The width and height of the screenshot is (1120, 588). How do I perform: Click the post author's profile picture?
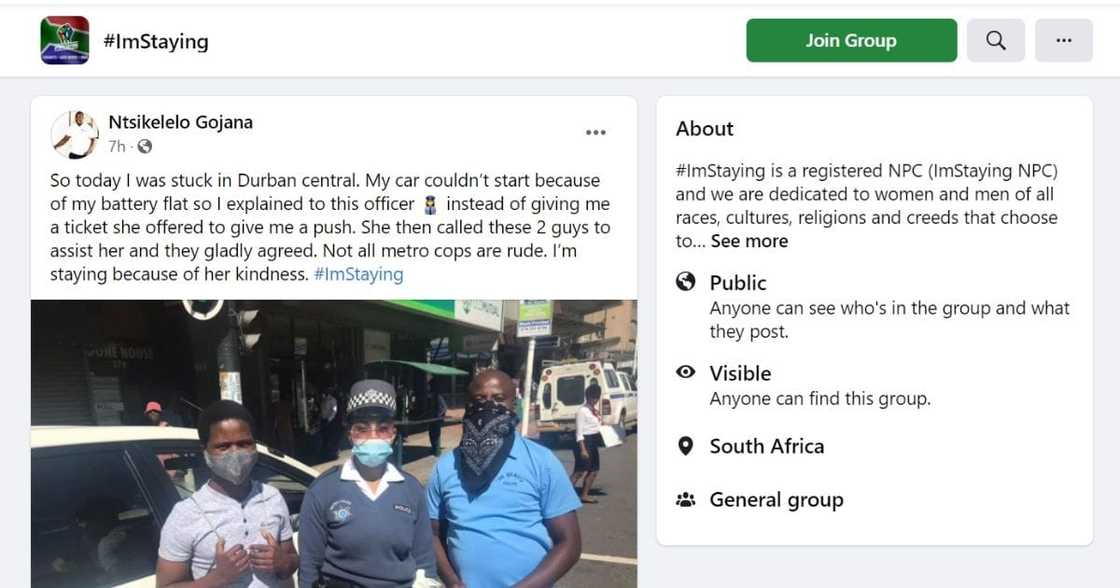click(75, 135)
